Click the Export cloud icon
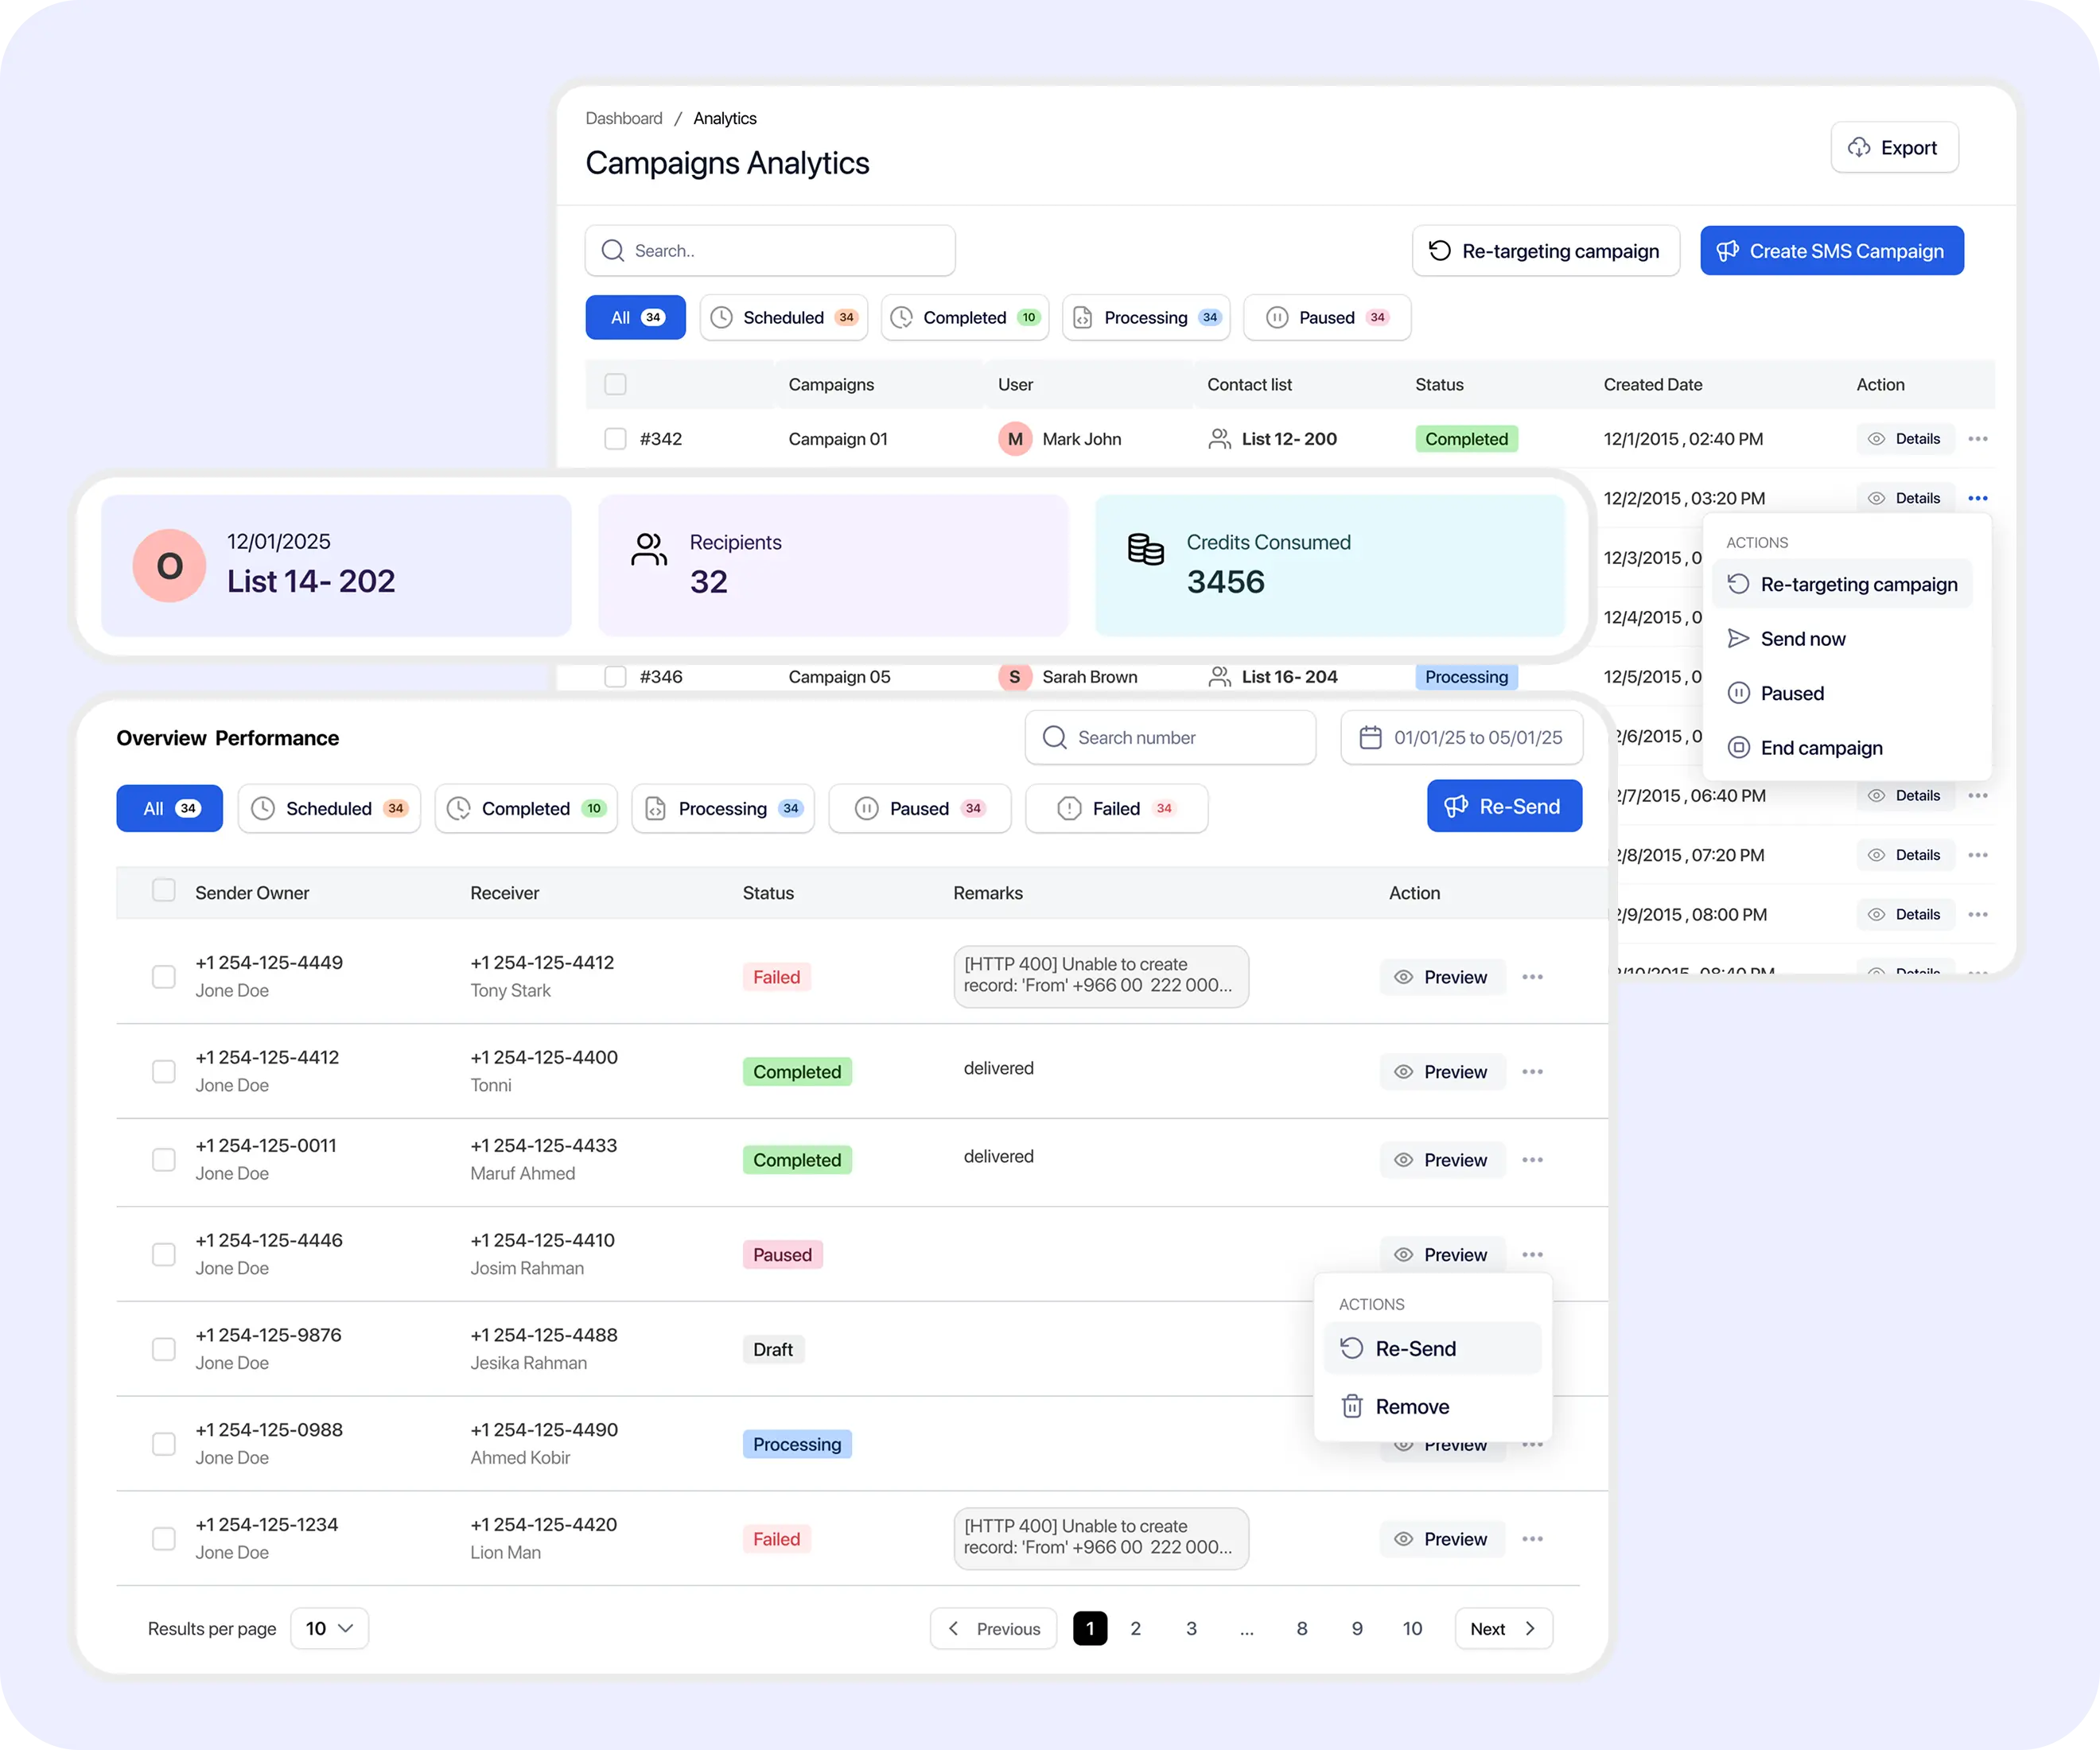The width and height of the screenshot is (2100, 1750). (x=1858, y=148)
